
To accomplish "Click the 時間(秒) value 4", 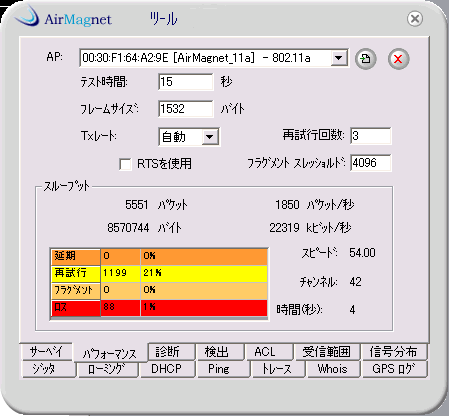I will point(352,310).
